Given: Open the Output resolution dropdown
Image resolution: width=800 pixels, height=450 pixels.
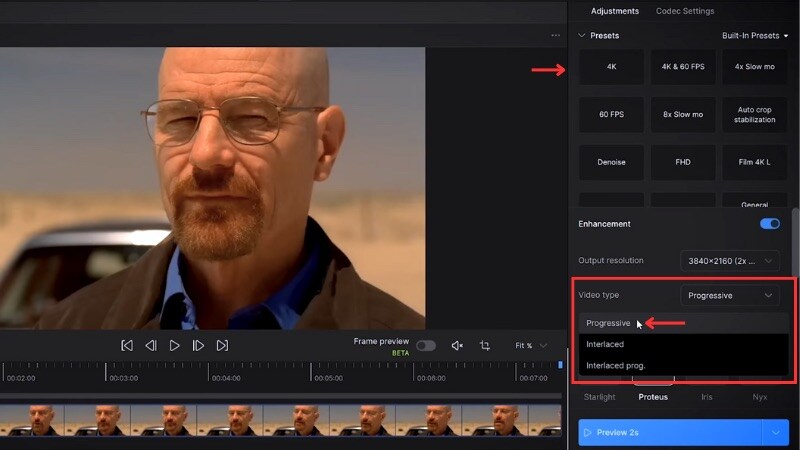Looking at the screenshot, I should point(730,261).
